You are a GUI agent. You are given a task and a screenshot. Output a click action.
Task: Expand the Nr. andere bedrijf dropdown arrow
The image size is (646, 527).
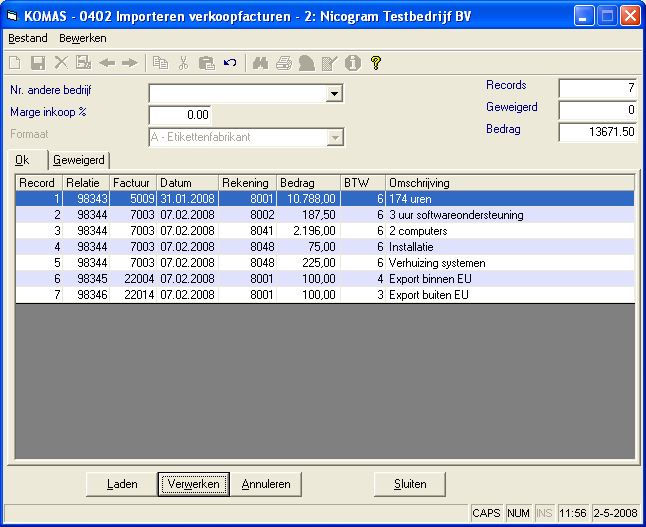[335, 94]
